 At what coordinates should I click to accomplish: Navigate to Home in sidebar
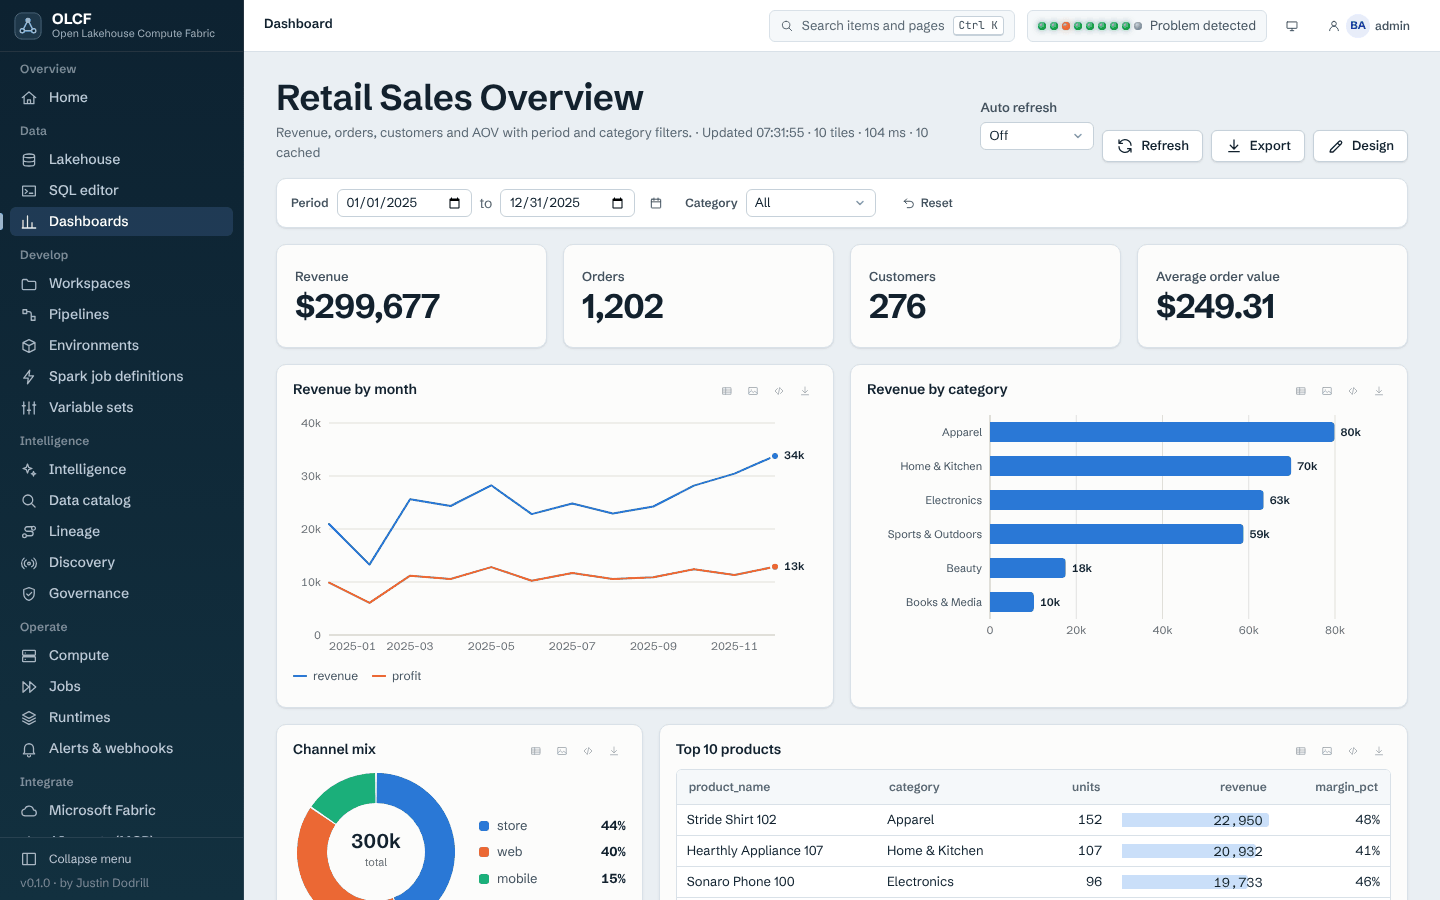pos(121,97)
